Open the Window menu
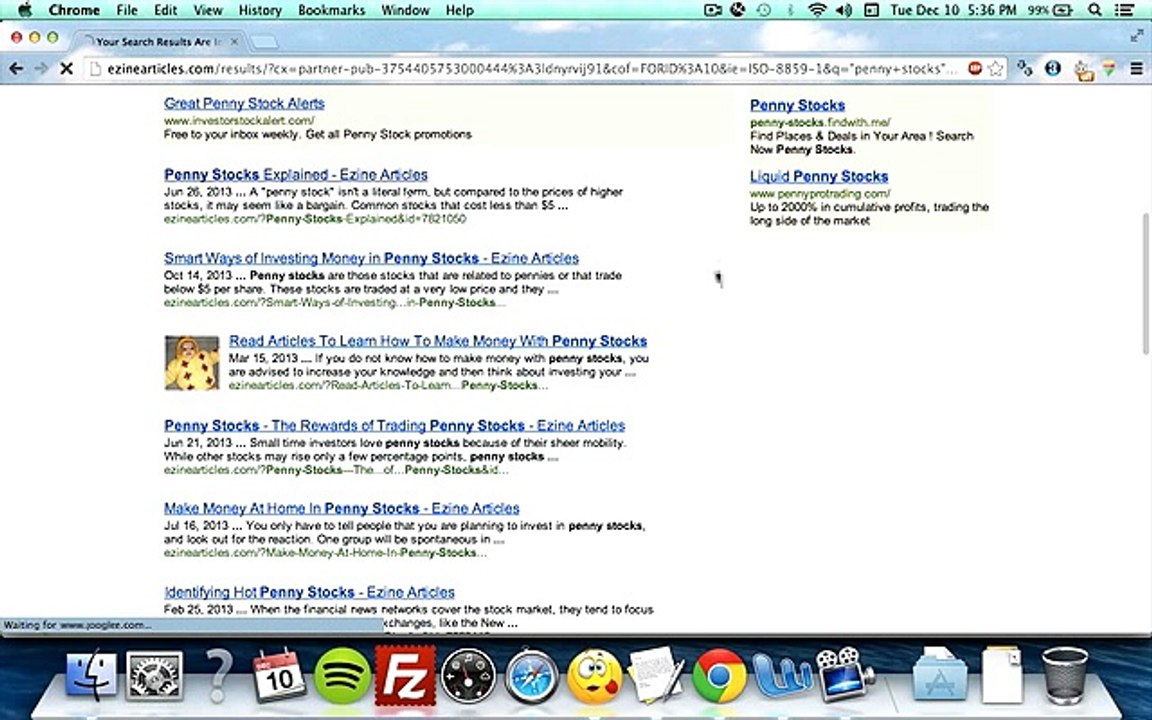This screenshot has width=1152, height=720. click(x=406, y=10)
